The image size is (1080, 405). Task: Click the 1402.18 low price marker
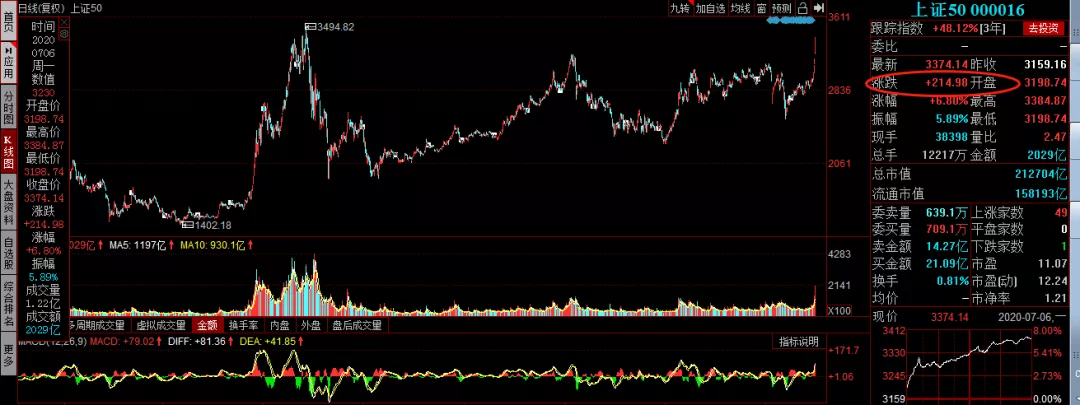click(x=207, y=225)
